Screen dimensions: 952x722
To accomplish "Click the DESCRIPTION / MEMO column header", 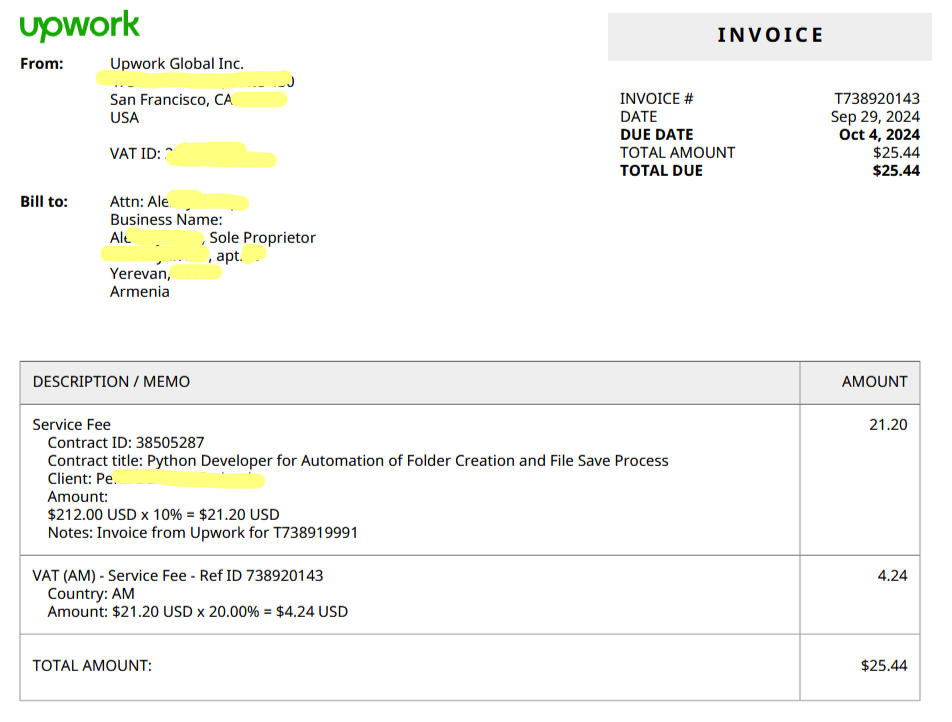I will 111,381.
